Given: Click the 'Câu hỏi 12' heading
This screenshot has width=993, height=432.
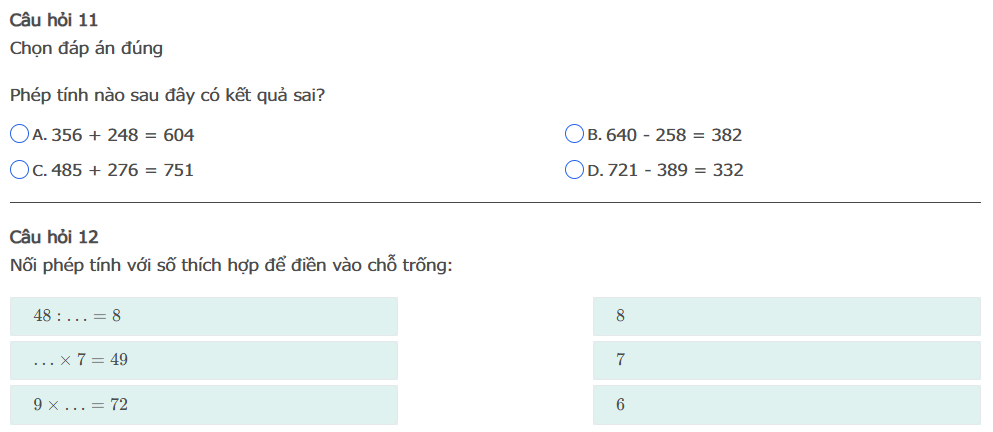Looking at the screenshot, I should point(54,237).
